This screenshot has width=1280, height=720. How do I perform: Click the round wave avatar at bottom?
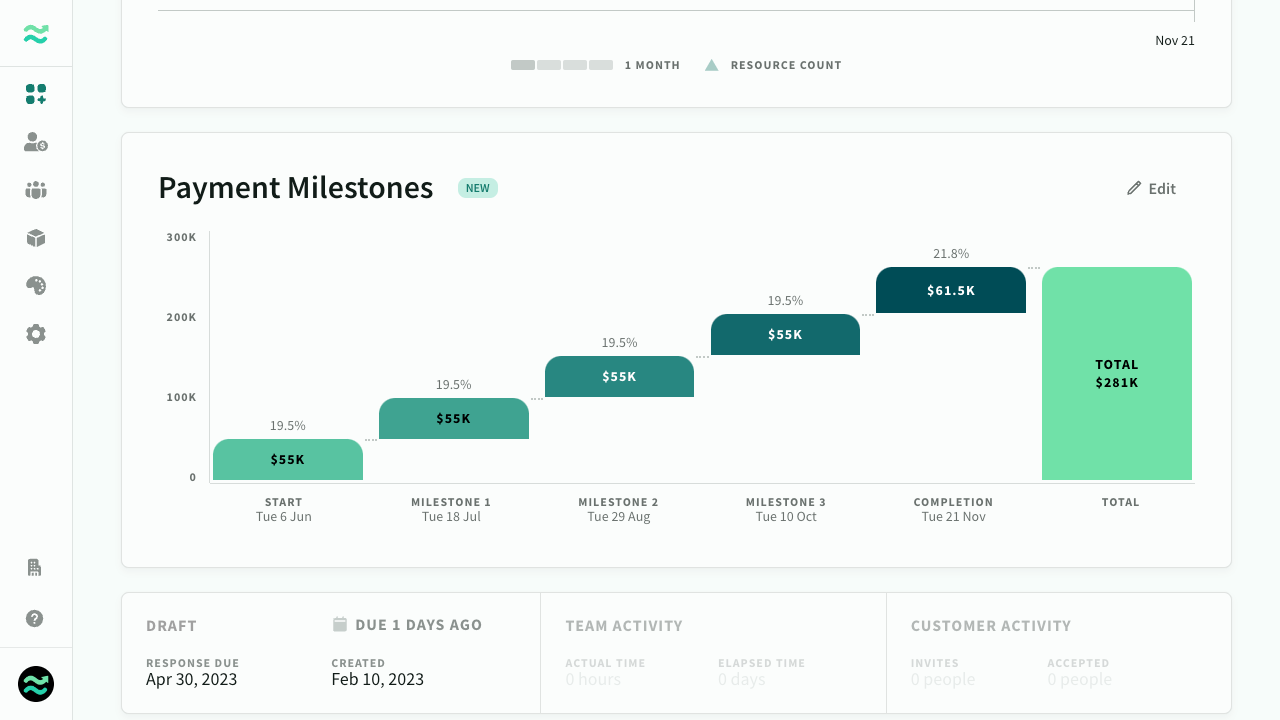(x=36, y=684)
